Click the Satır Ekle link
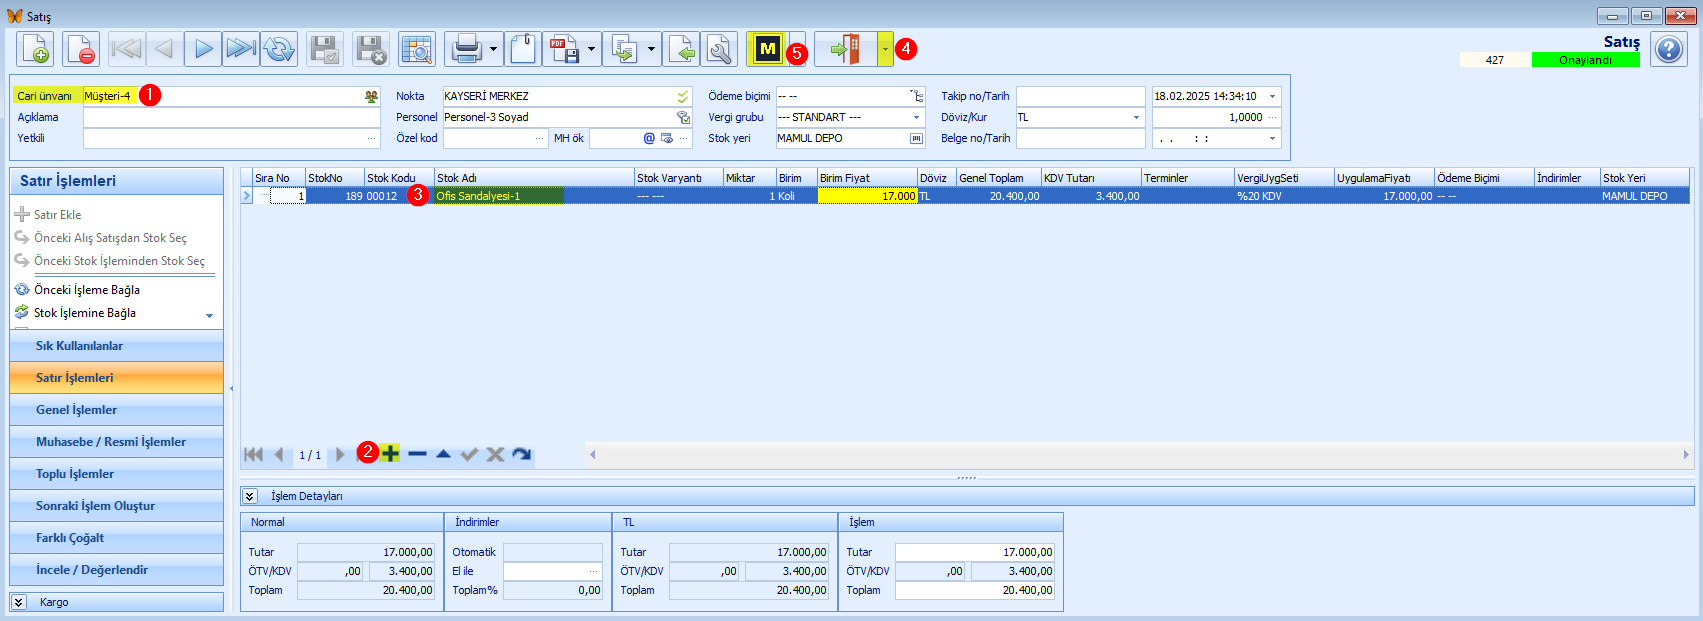The image size is (1703, 621). (58, 215)
